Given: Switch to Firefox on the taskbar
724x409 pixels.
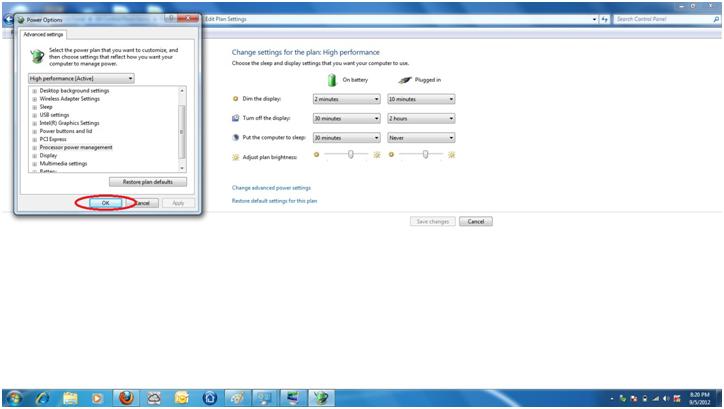Looking at the screenshot, I should point(126,397).
